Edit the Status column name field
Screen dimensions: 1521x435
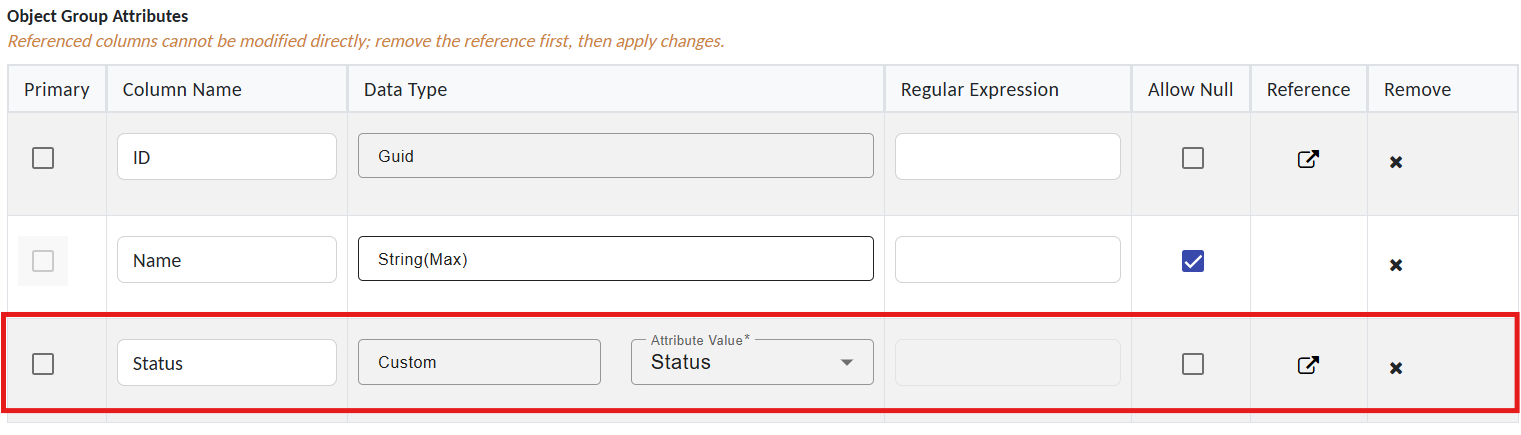click(x=226, y=363)
